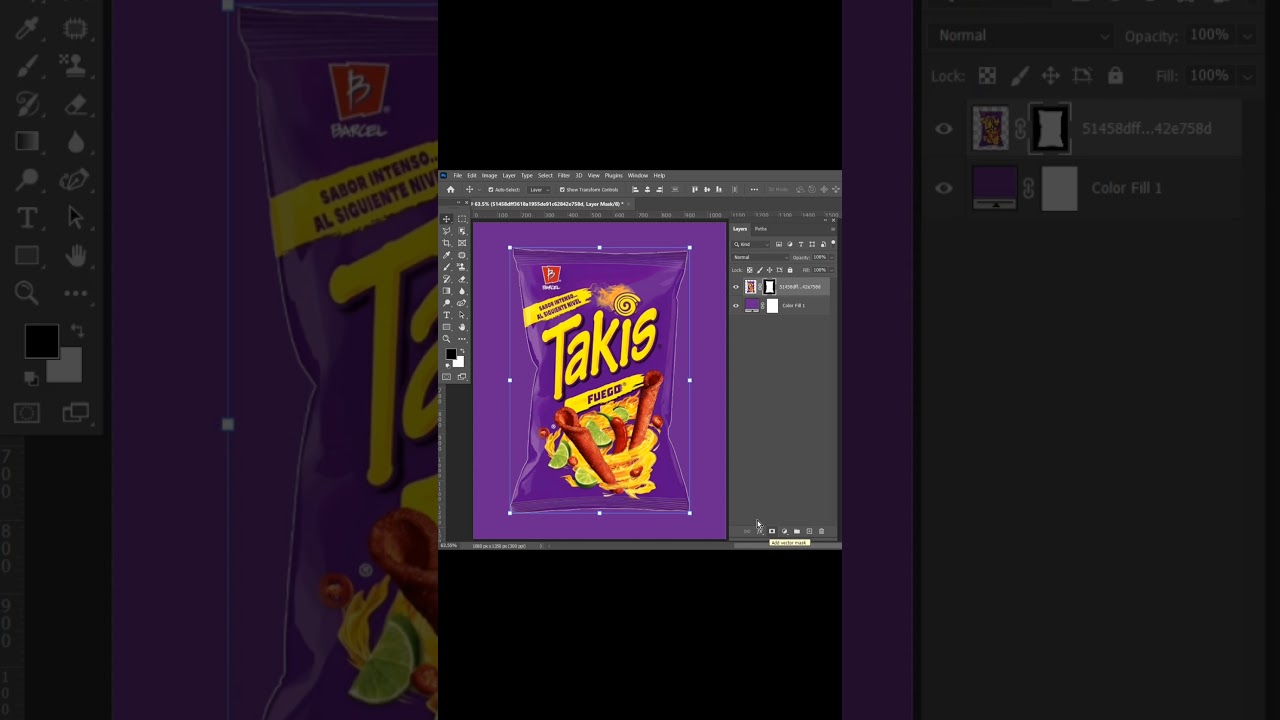Toggle lock all padlock

pyautogui.click(x=790, y=270)
